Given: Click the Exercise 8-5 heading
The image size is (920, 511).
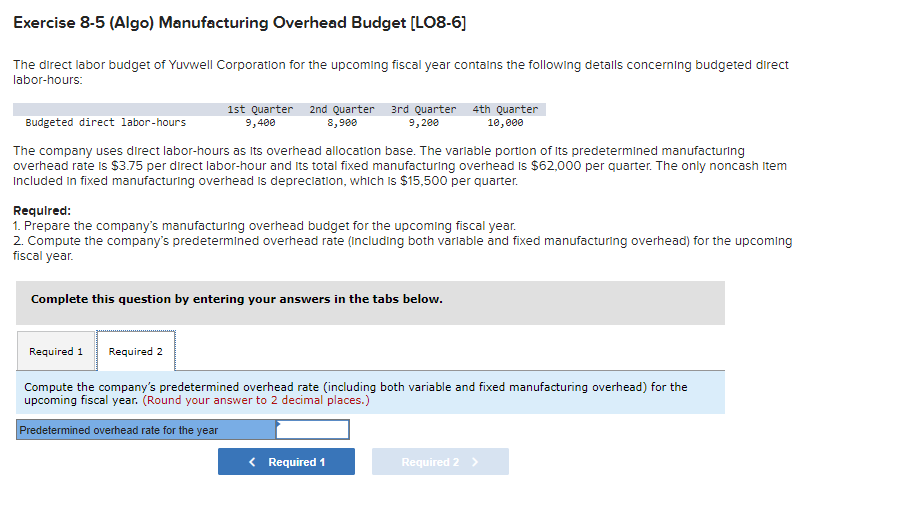Looking at the screenshot, I should point(239,23).
